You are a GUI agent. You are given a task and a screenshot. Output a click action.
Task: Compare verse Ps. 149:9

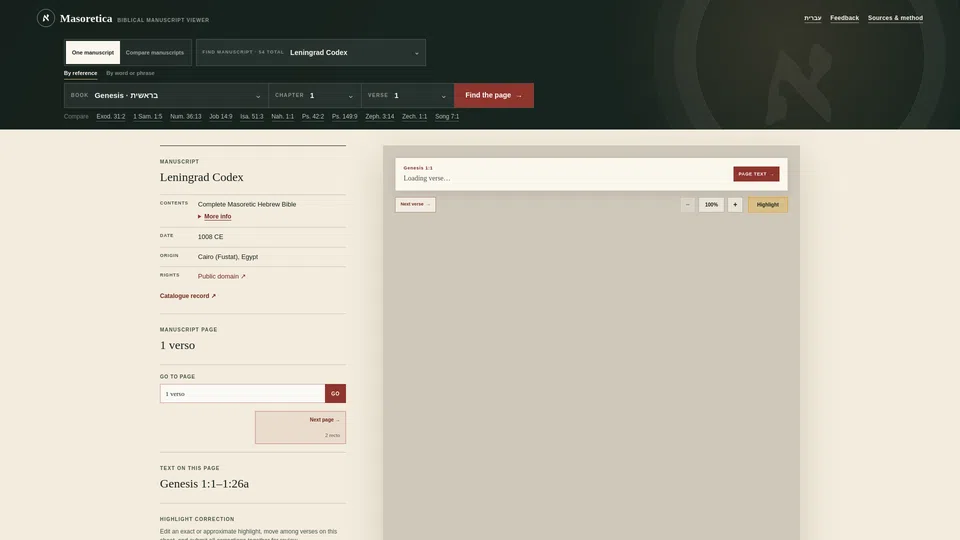(345, 116)
